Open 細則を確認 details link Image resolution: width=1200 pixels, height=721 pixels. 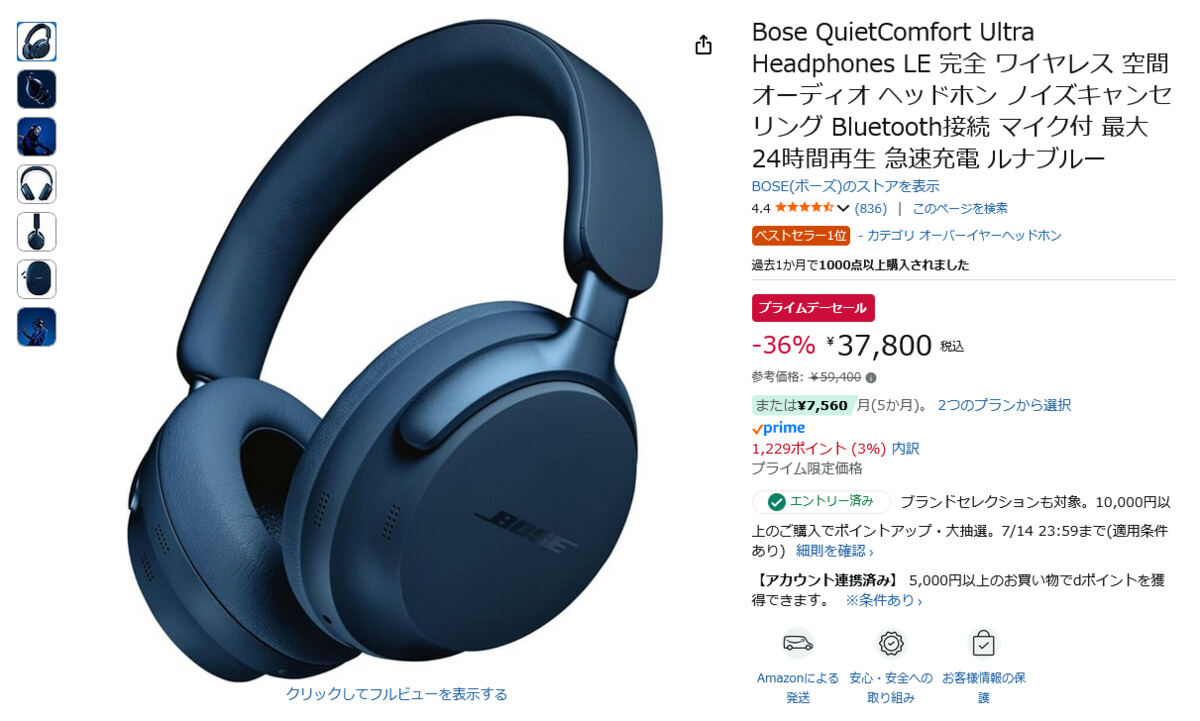pos(834,551)
